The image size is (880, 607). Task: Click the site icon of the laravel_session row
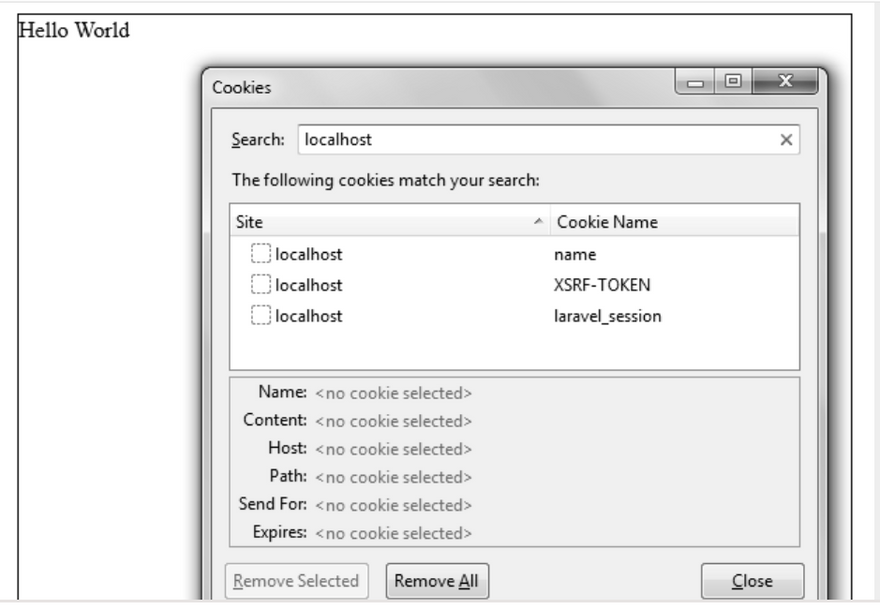261,316
